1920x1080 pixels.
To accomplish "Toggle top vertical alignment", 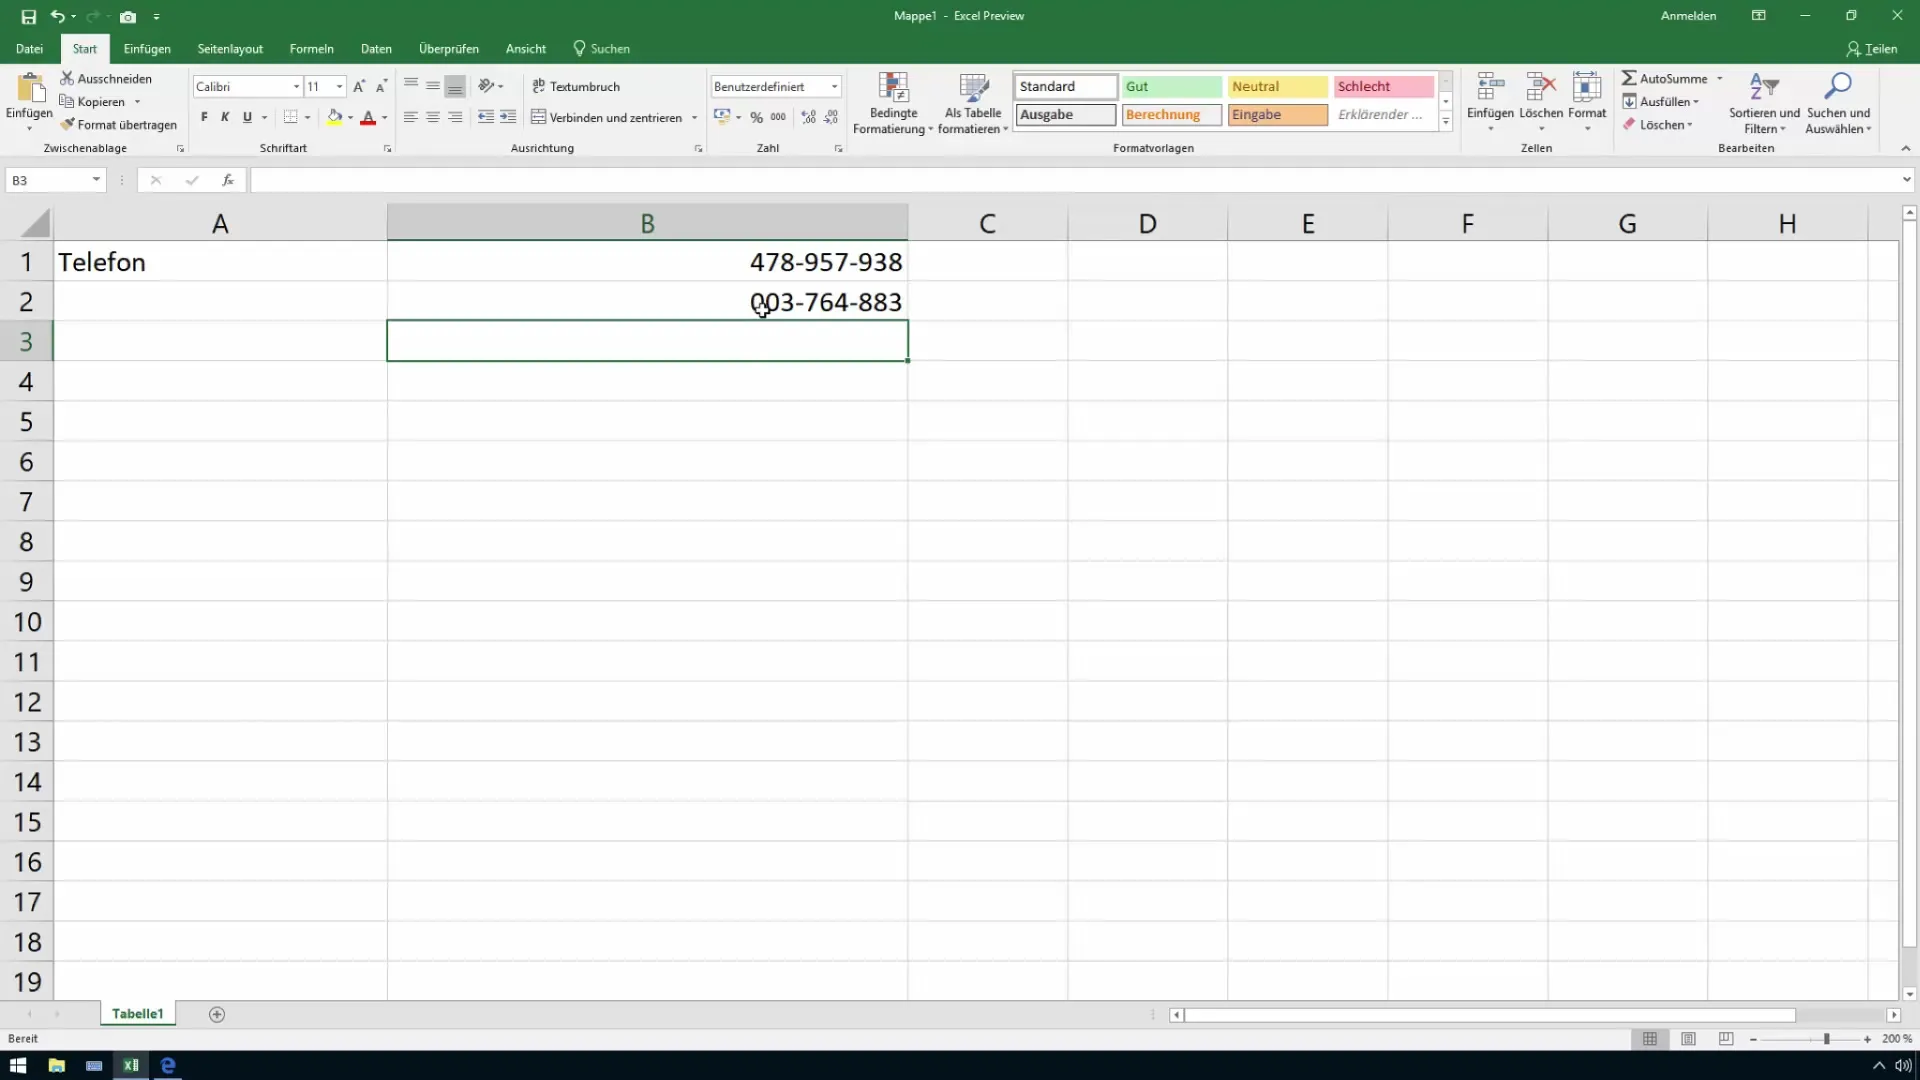I will click(x=411, y=86).
